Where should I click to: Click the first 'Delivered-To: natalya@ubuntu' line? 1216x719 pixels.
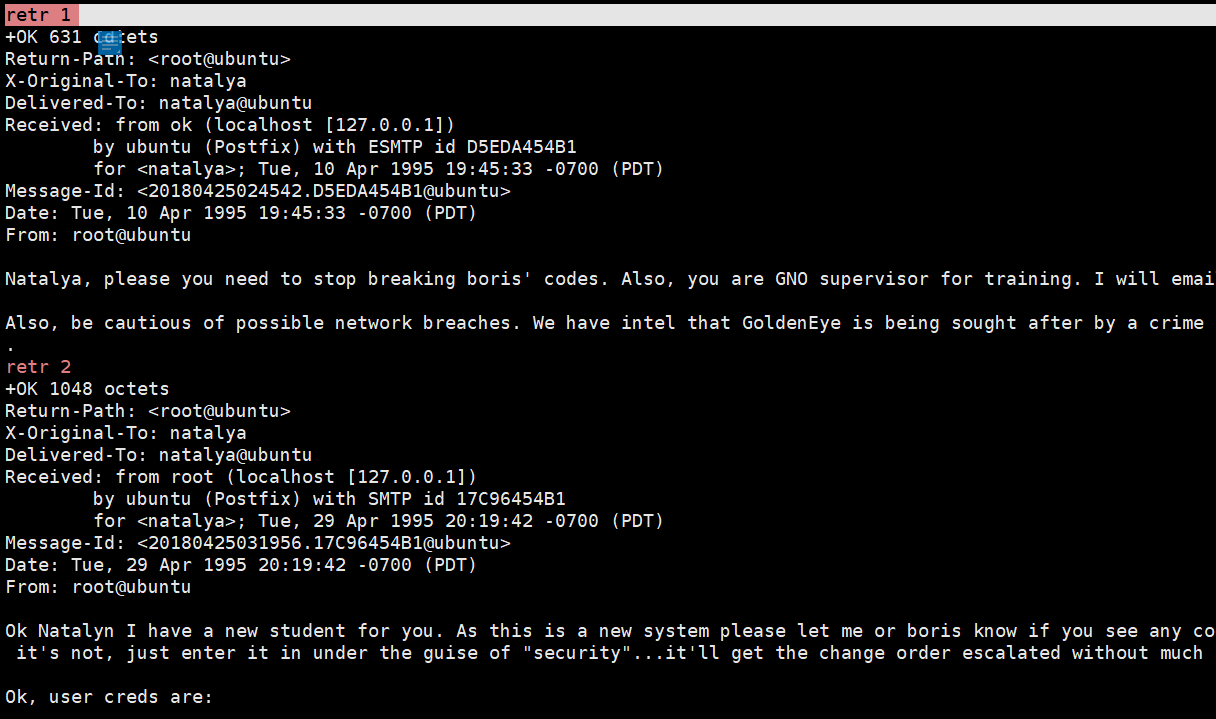159,103
